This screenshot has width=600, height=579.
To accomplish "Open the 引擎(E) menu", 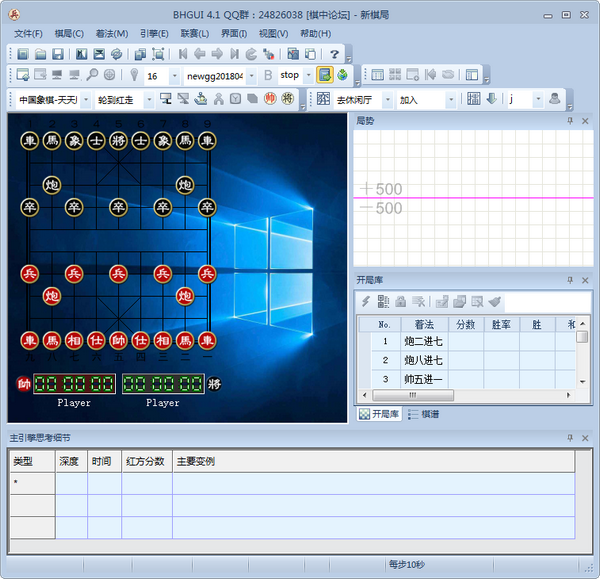I will (x=154, y=33).
